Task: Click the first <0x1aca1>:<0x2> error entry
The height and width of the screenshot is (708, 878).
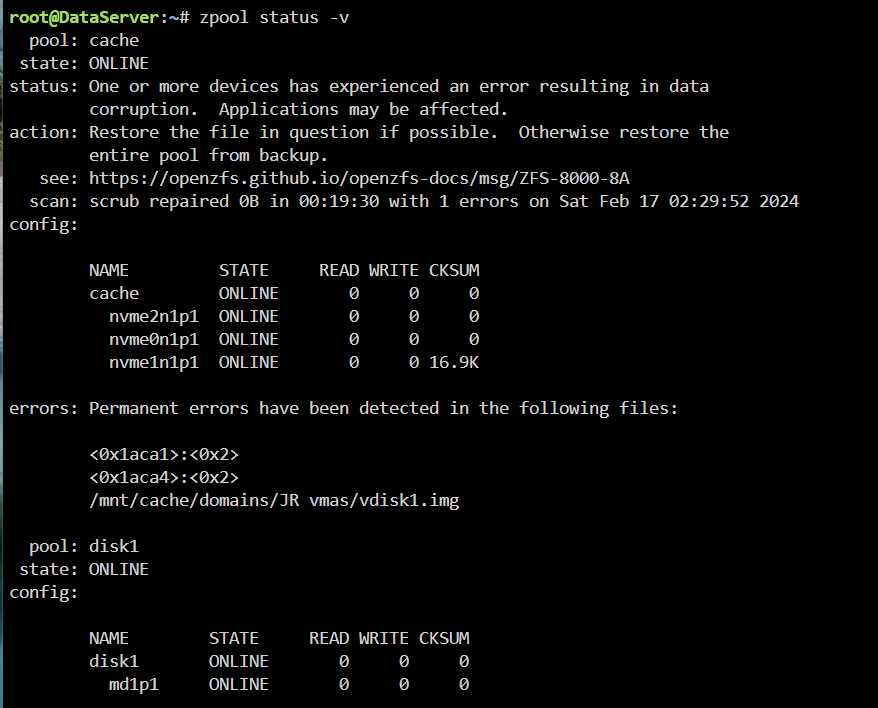Action: (164, 454)
